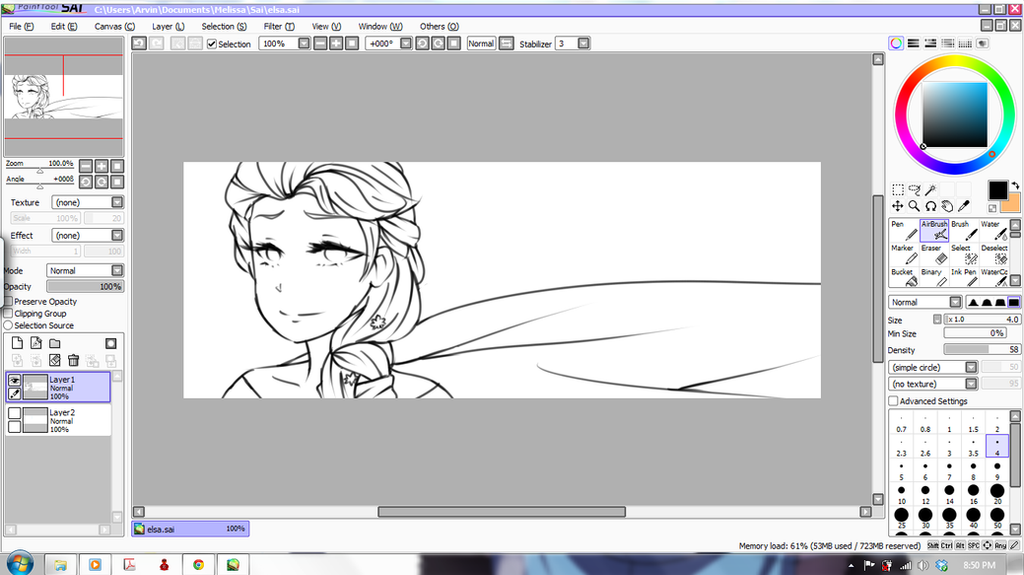Open the Texture dropdown
This screenshot has width=1024, height=575.
(117, 202)
